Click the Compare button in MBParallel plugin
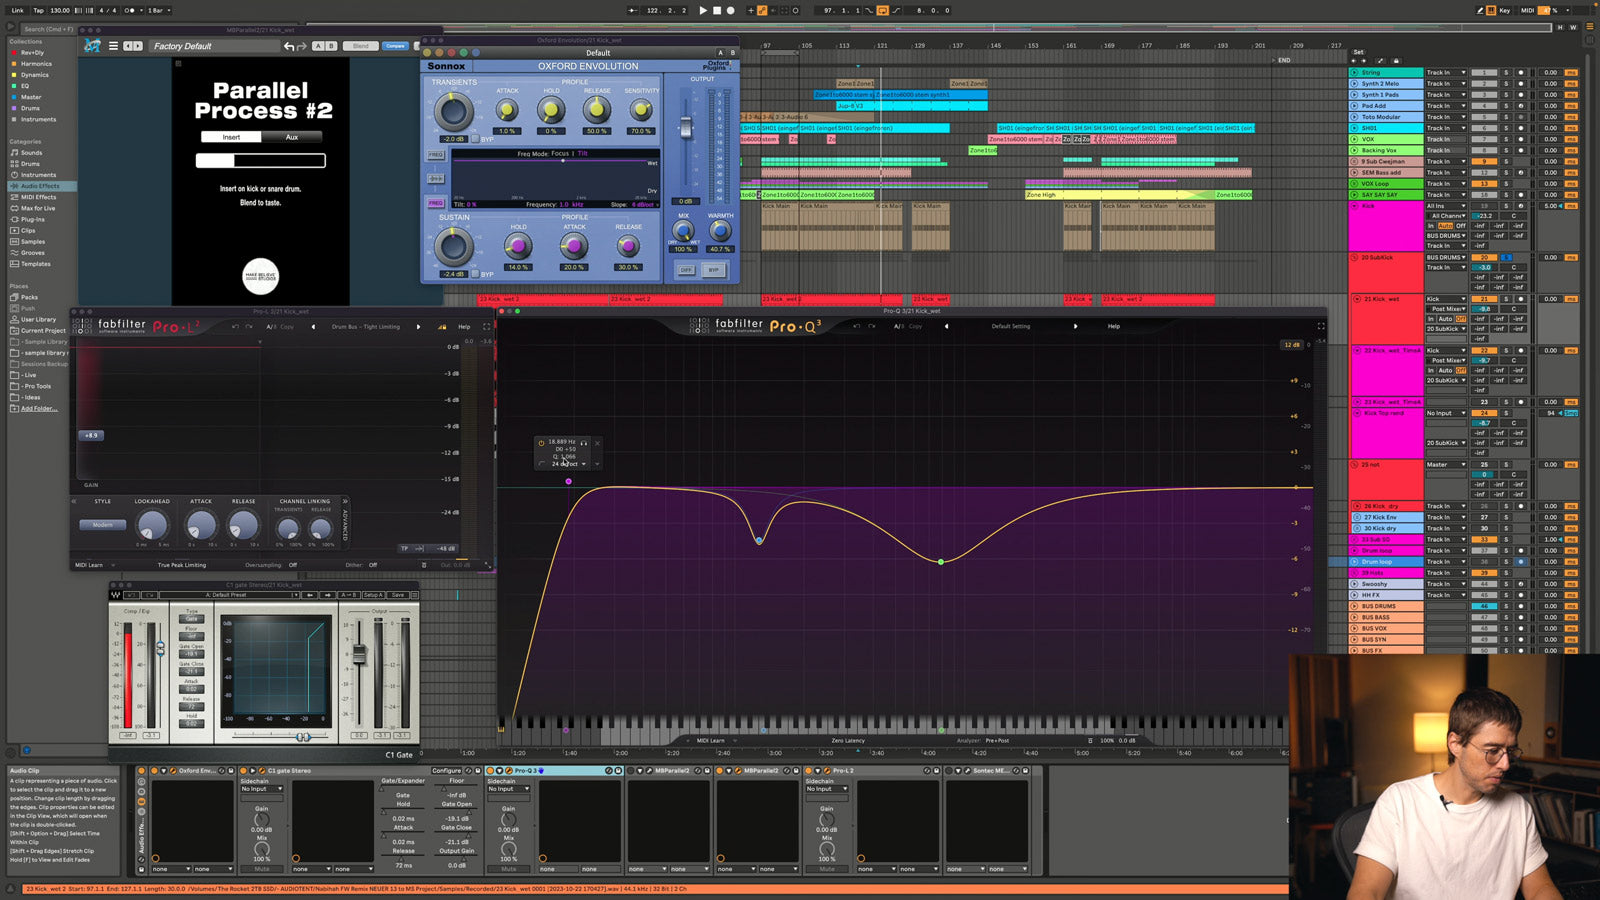Image resolution: width=1600 pixels, height=900 pixels. (396, 46)
